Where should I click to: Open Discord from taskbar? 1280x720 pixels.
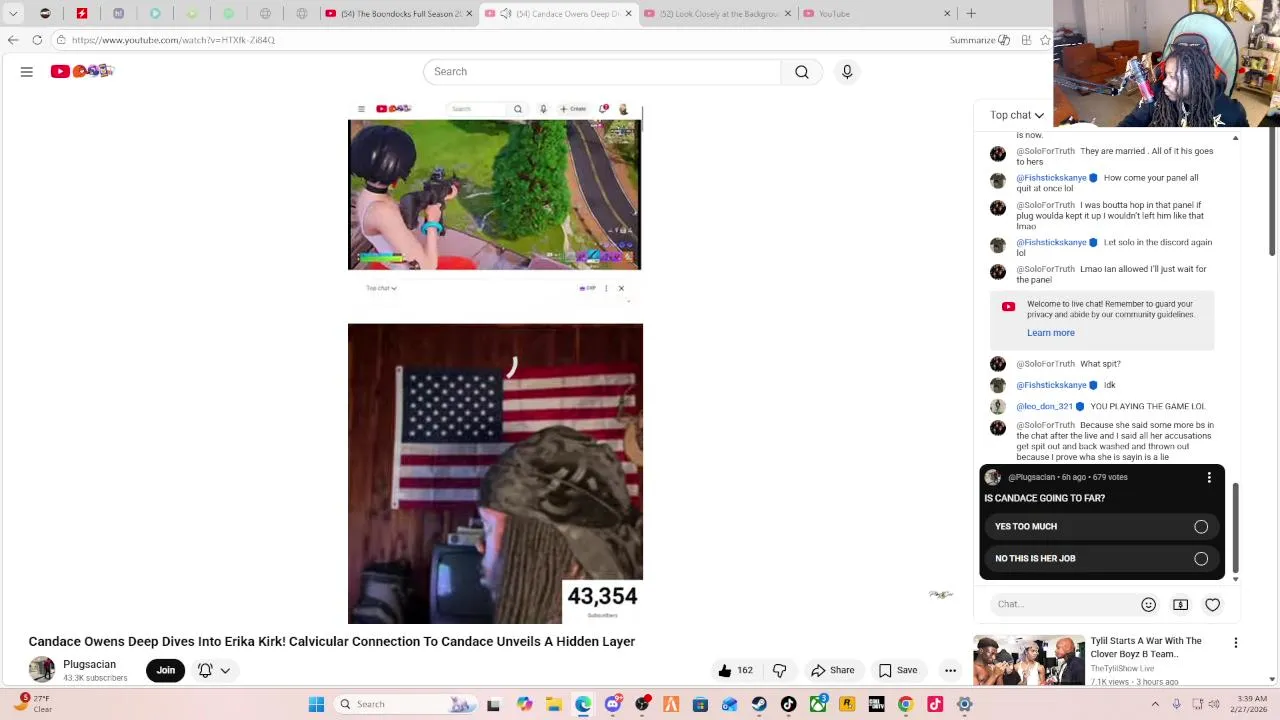click(613, 704)
